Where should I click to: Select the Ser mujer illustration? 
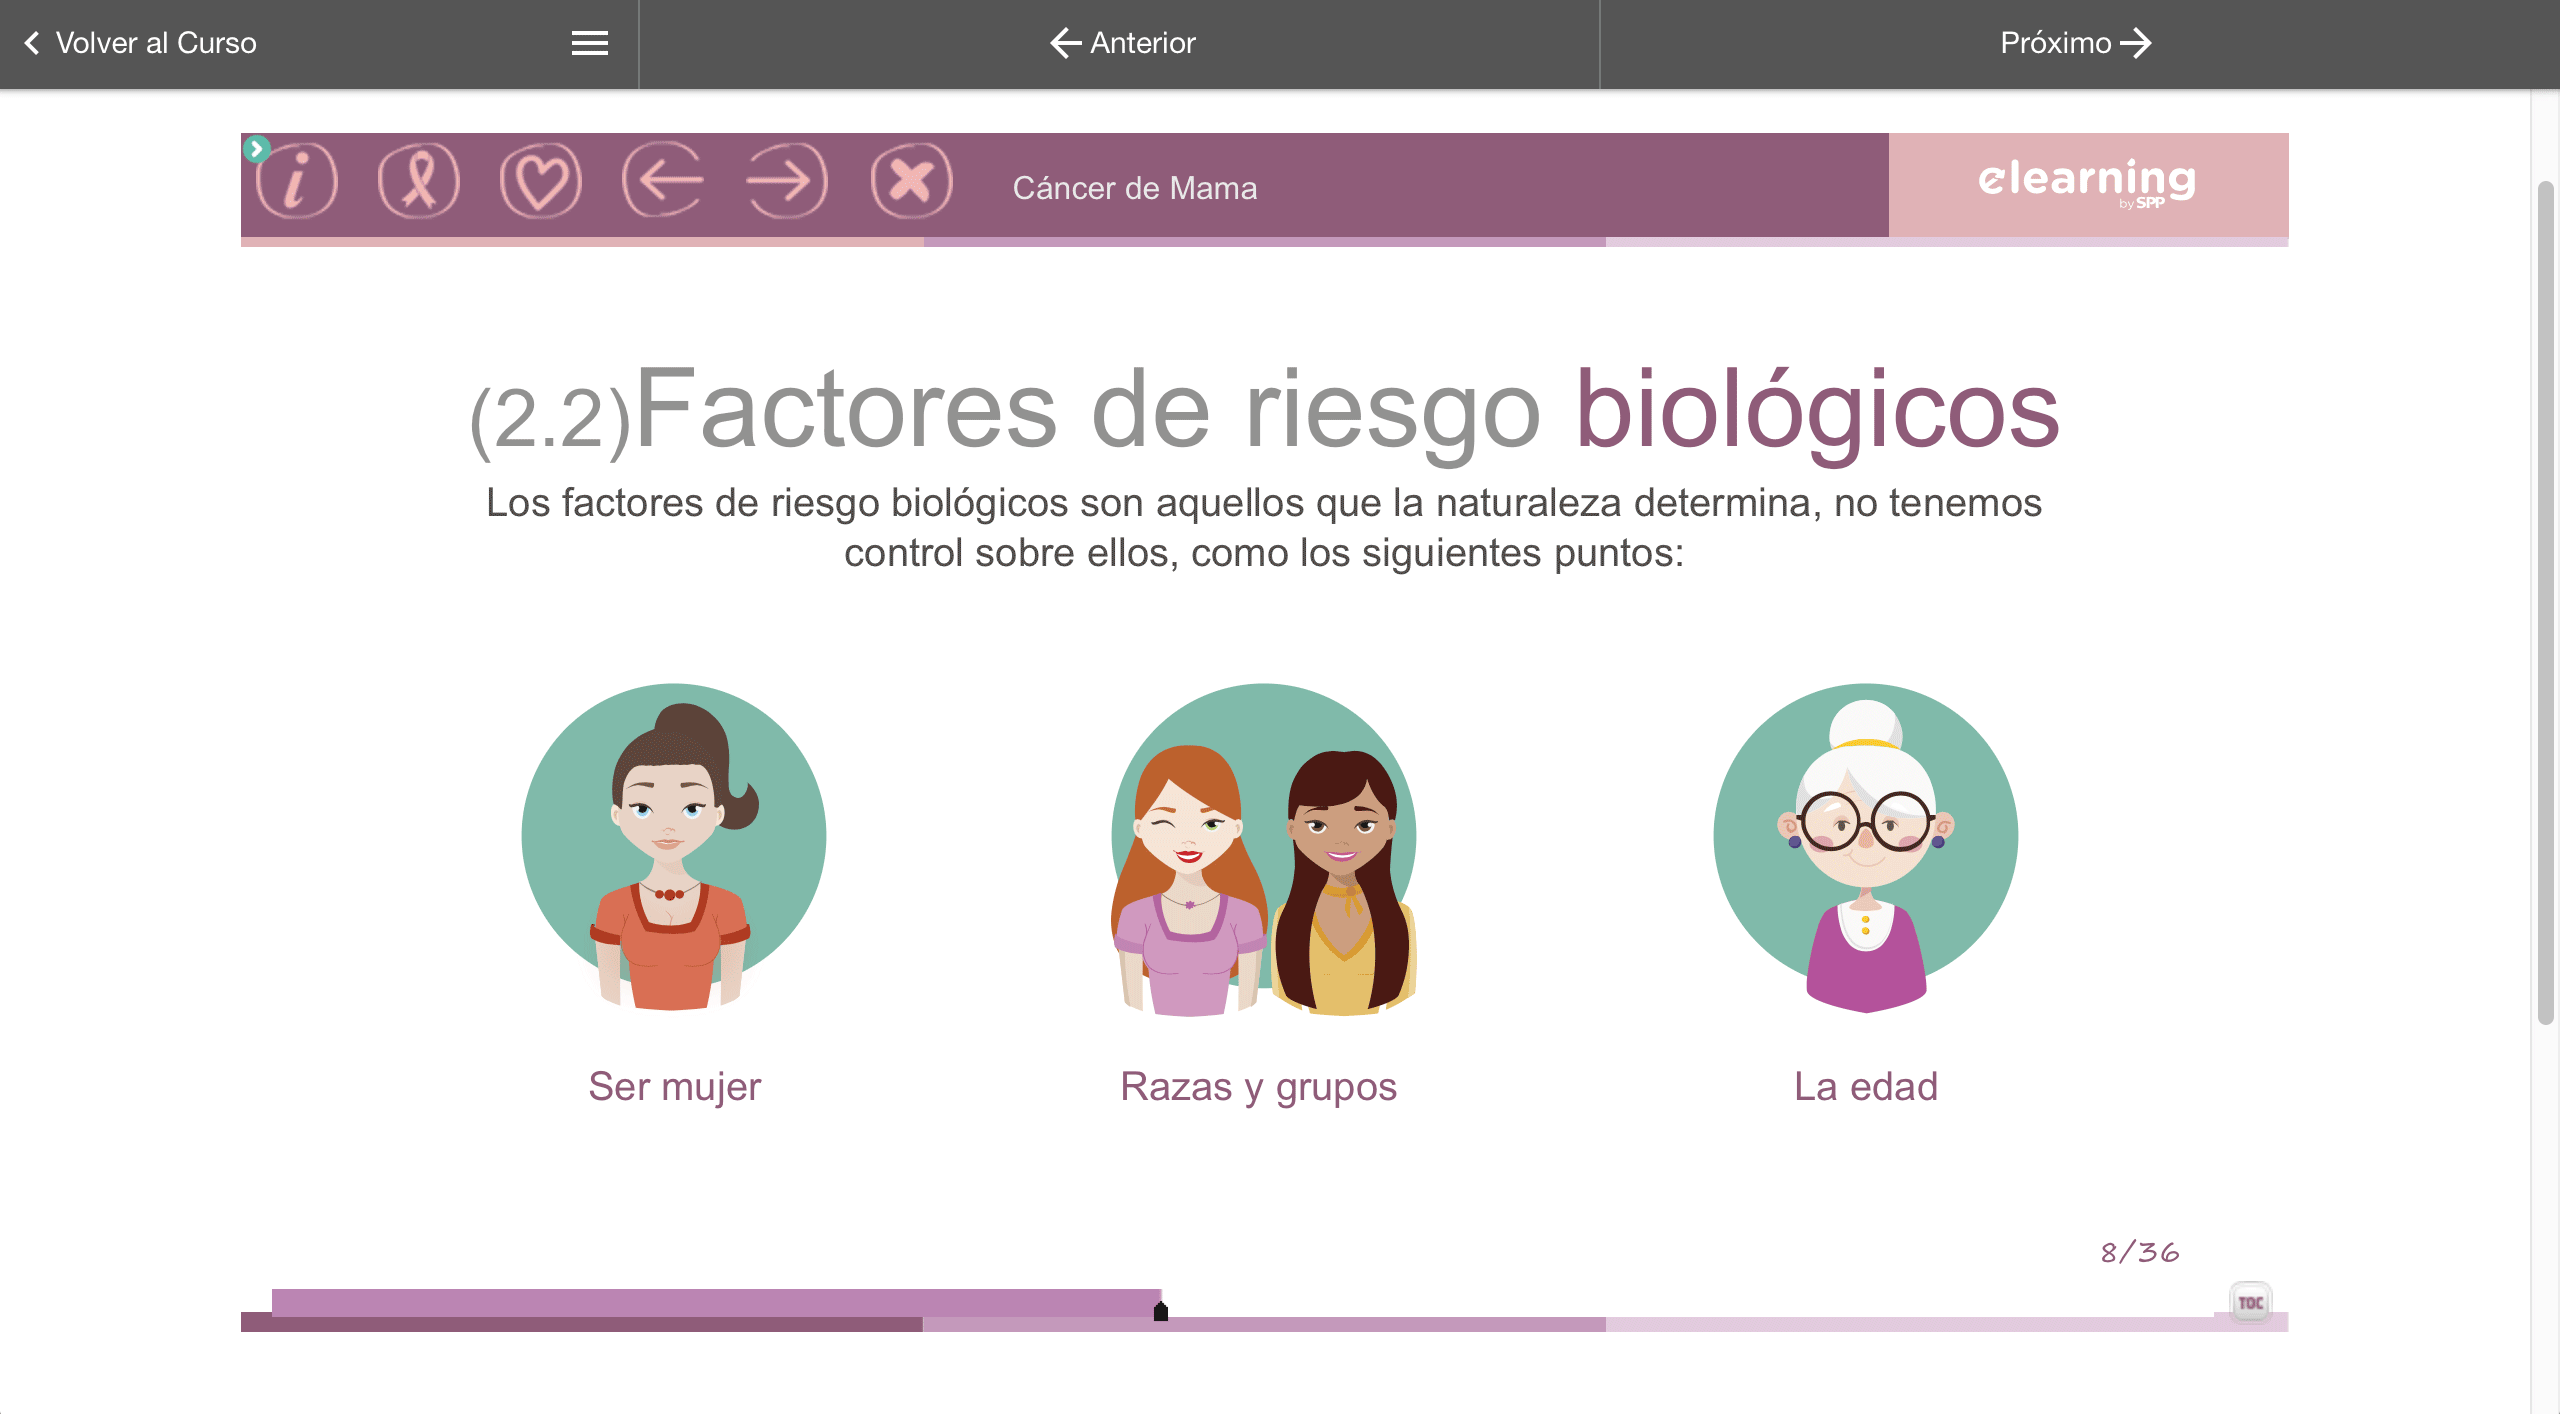[x=674, y=848]
